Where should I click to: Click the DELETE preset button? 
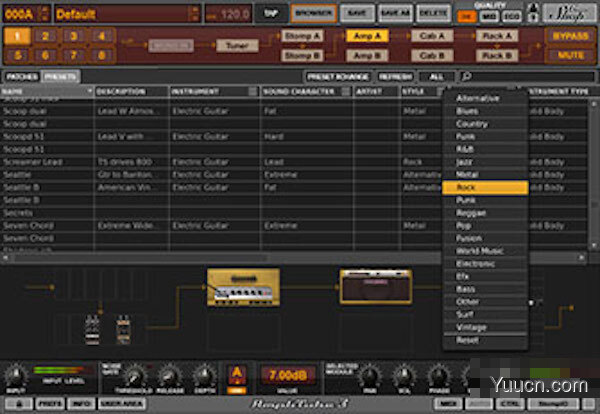point(433,14)
